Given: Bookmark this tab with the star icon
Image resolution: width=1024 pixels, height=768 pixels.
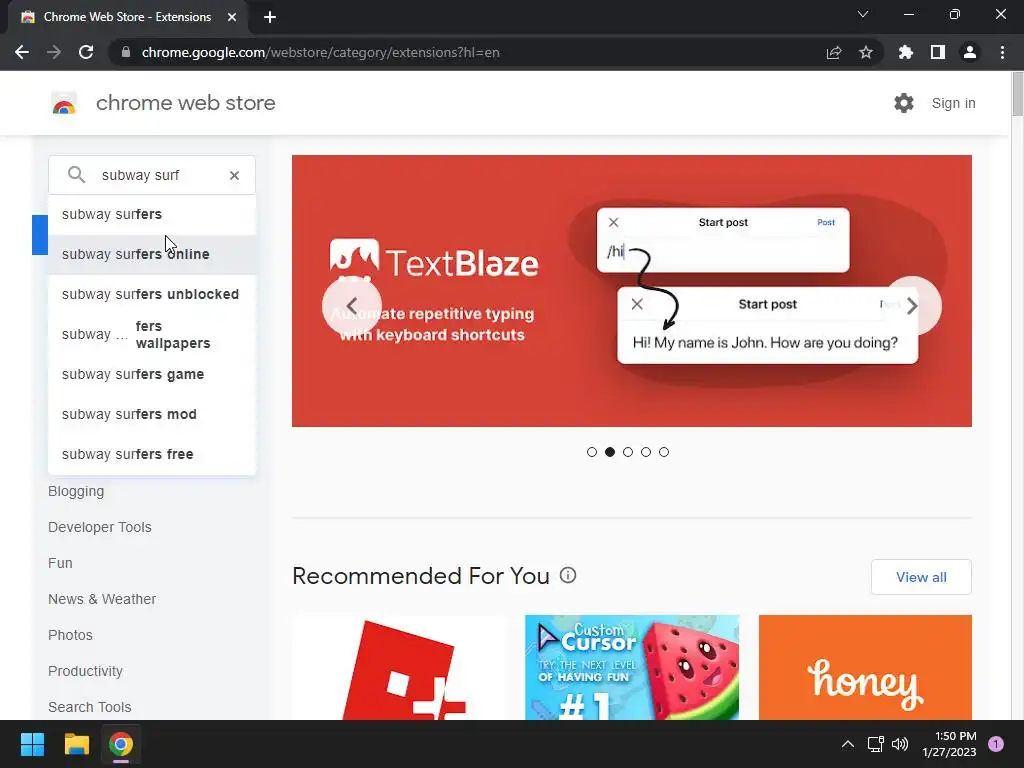Looking at the screenshot, I should click(865, 52).
